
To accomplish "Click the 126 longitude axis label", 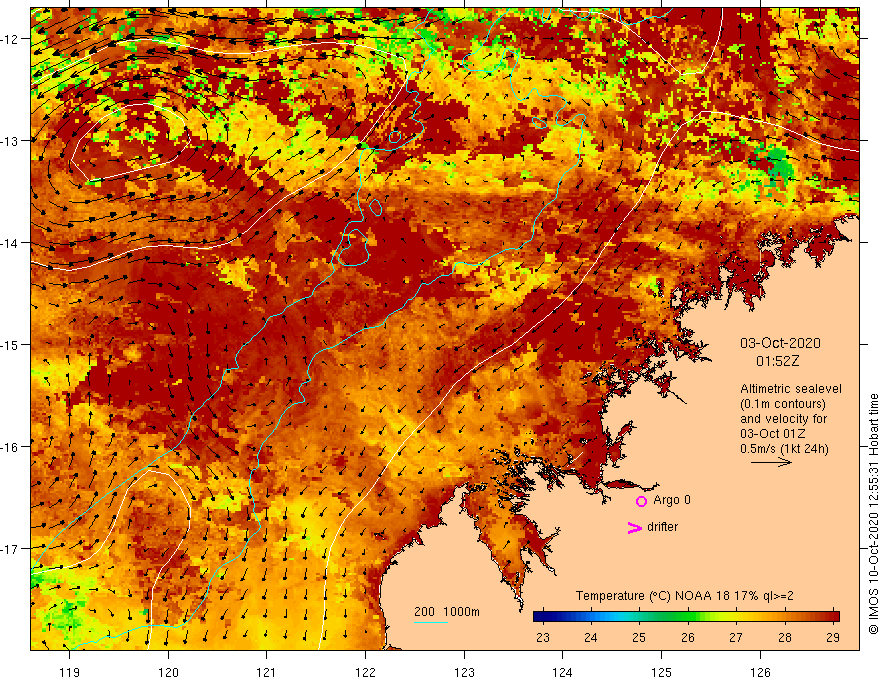I will [760, 672].
